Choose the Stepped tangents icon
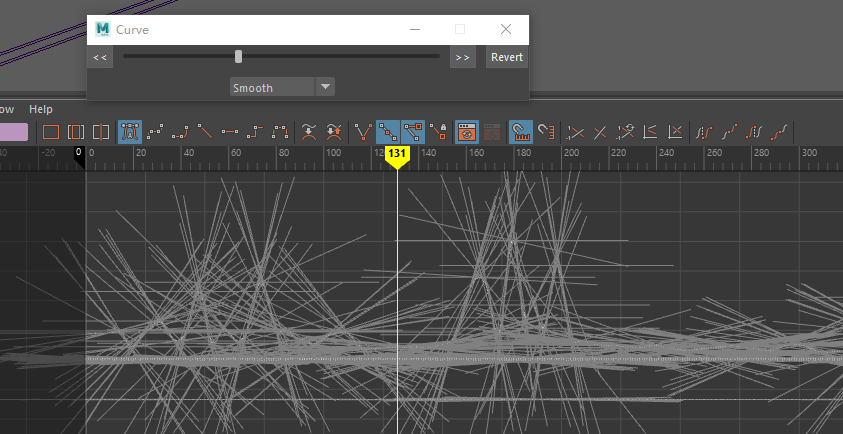Image resolution: width=843 pixels, height=434 pixels. (255, 131)
